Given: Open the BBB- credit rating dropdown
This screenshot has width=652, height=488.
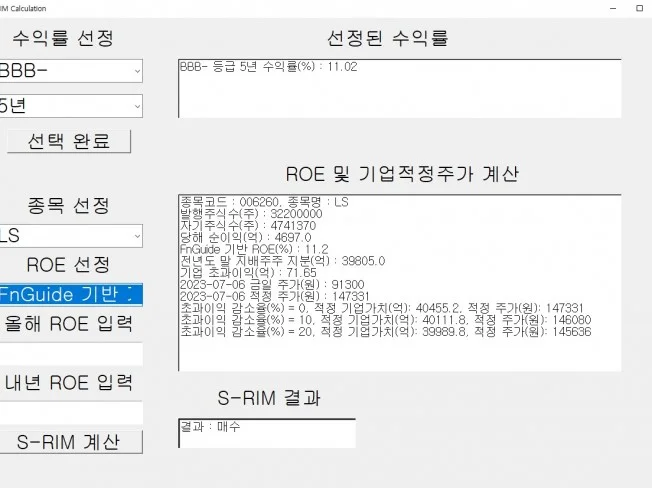Looking at the screenshot, I should point(70,71).
